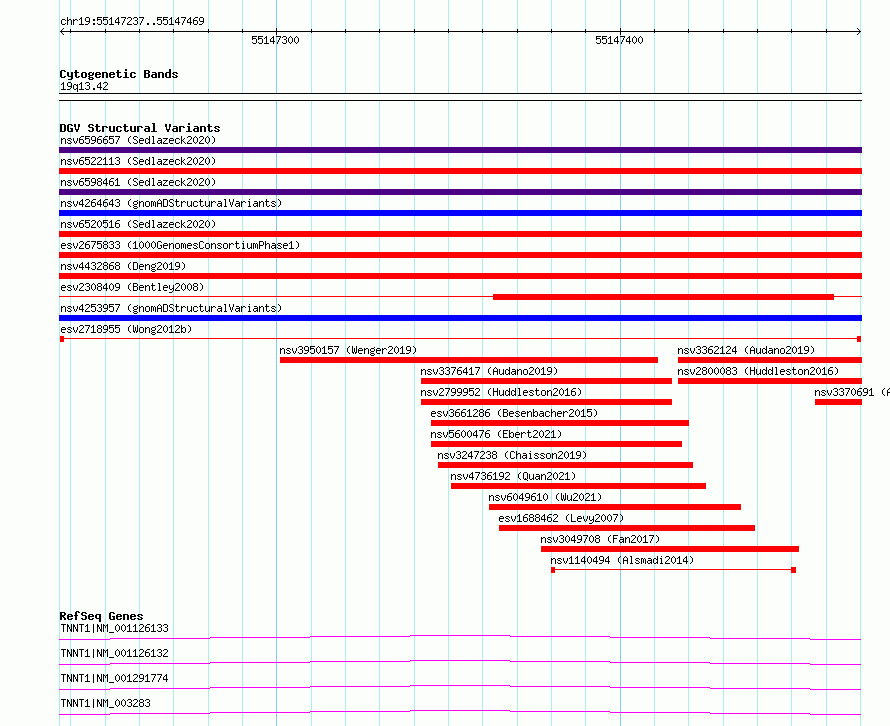Click the purple bar of nsv6596657
This screenshot has height=726, width=890.
pyautogui.click(x=460, y=150)
